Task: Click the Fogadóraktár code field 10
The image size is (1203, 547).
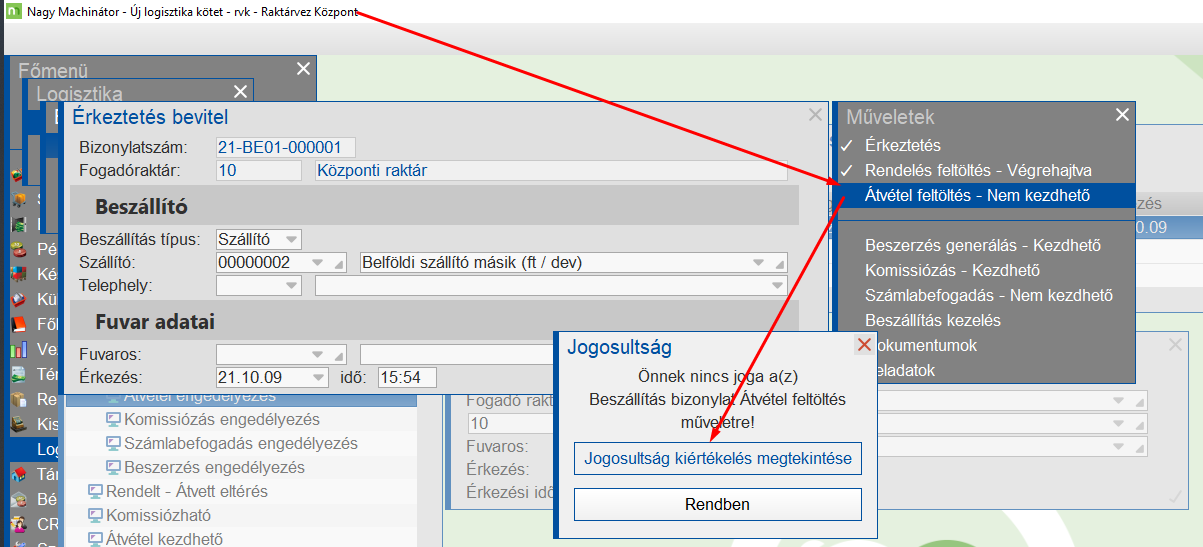Action: tap(258, 171)
